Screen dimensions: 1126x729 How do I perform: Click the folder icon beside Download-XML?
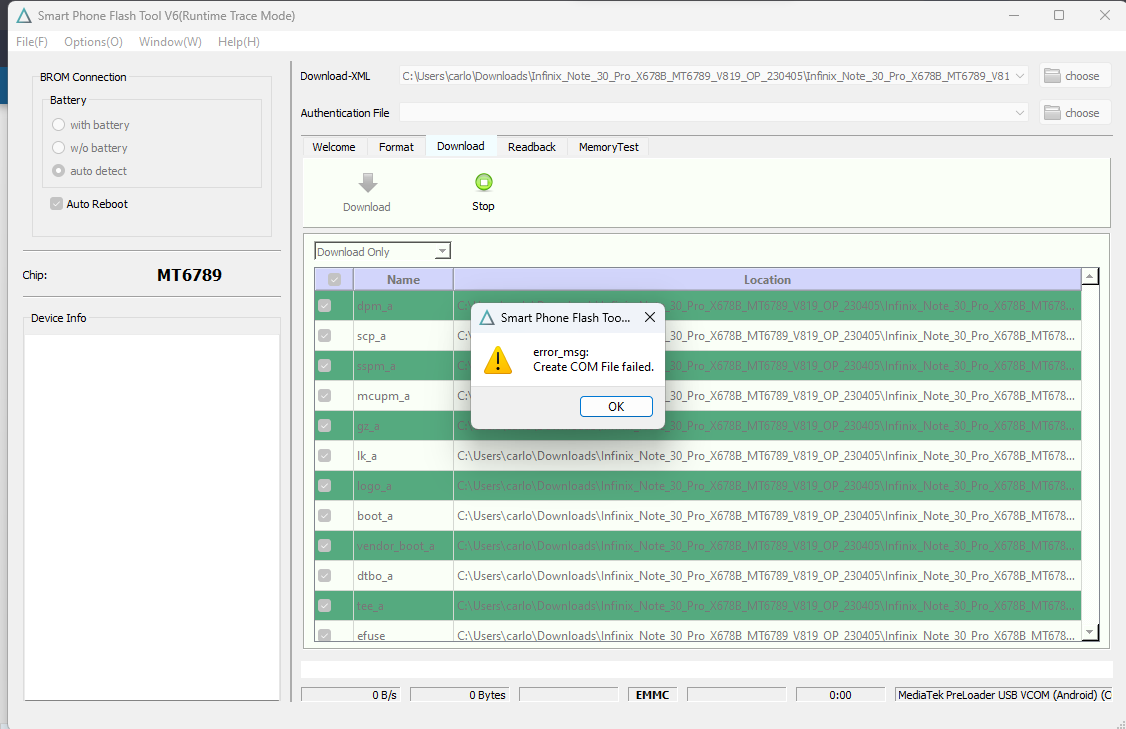point(1052,75)
